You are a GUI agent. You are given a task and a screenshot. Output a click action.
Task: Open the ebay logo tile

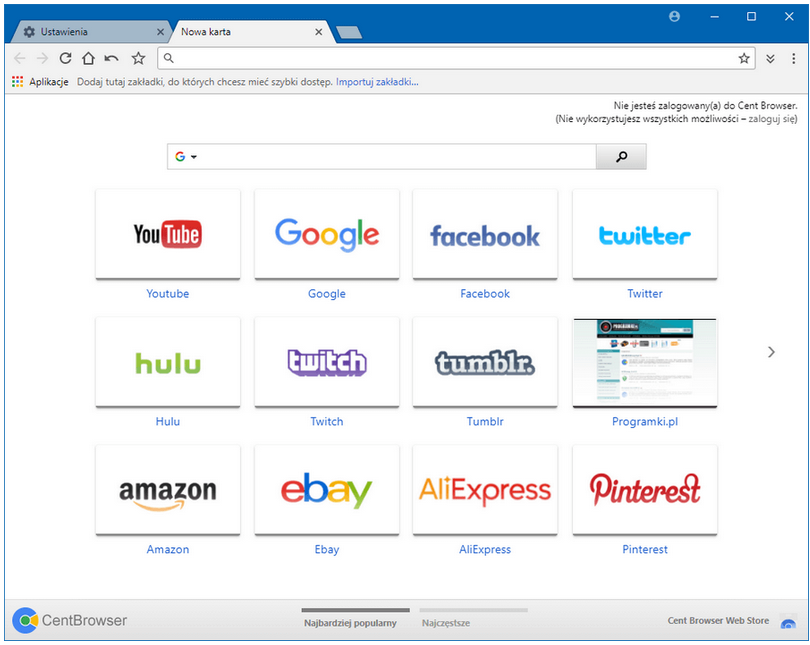327,490
